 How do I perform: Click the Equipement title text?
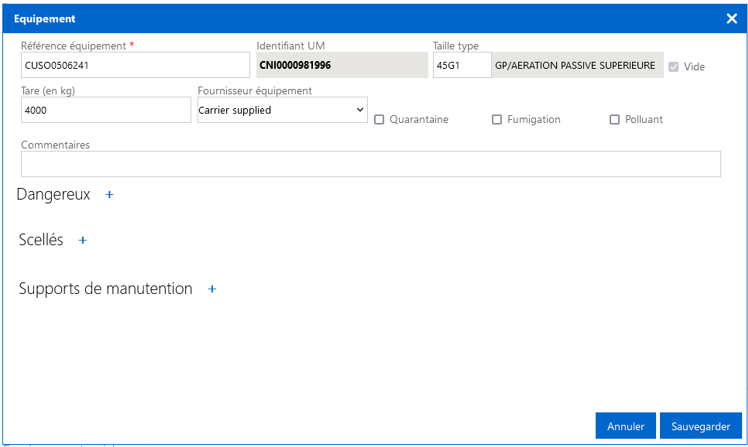[44, 19]
